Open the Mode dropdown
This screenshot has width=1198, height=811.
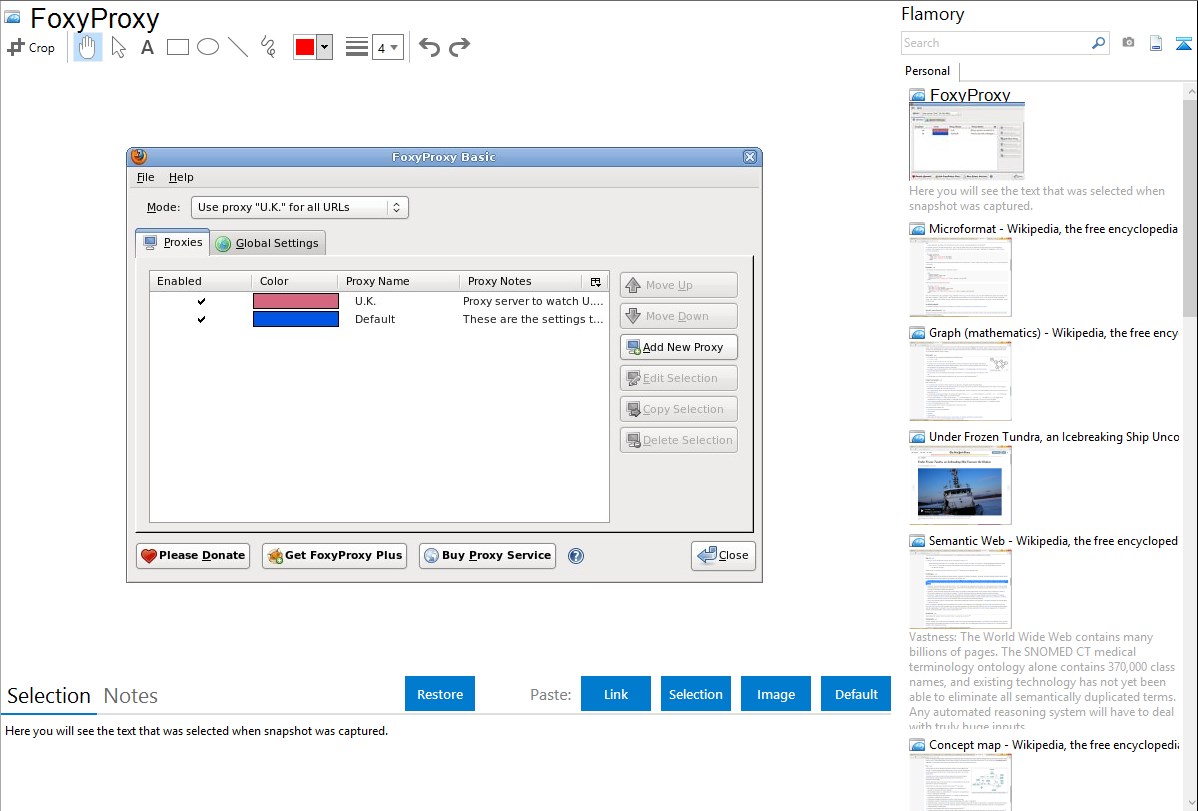(300, 207)
